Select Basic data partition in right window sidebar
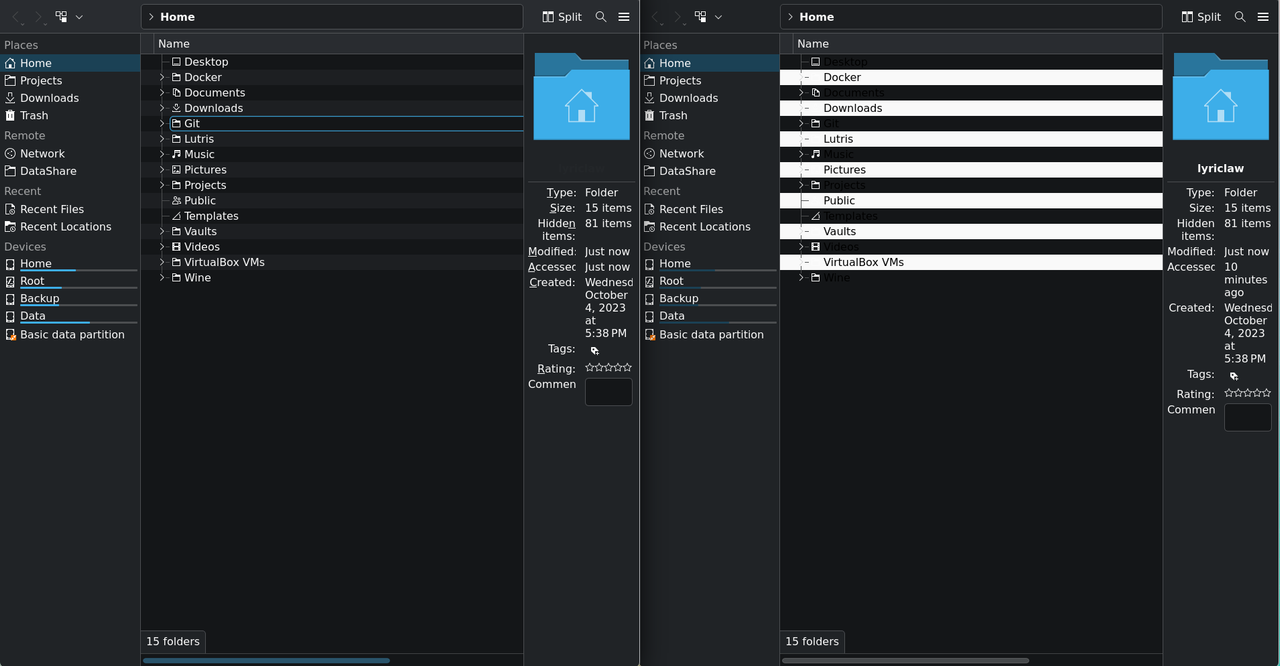 point(709,335)
